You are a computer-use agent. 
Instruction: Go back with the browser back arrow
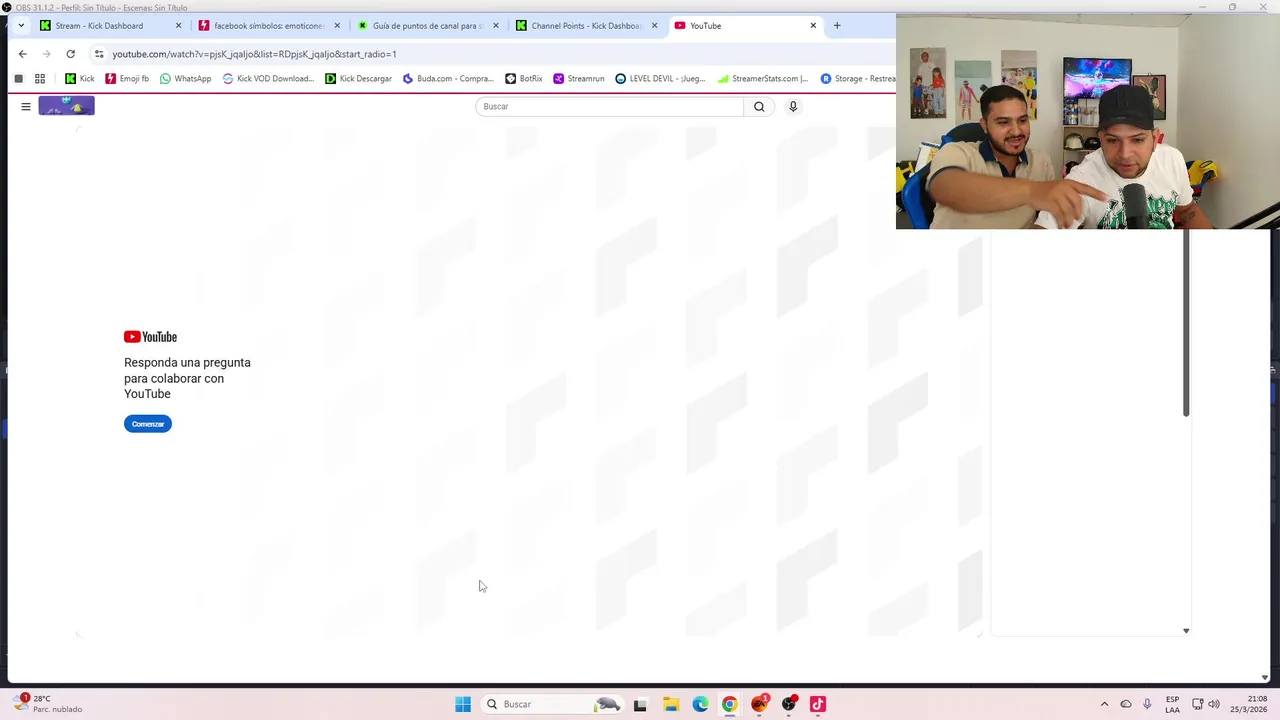(x=22, y=54)
